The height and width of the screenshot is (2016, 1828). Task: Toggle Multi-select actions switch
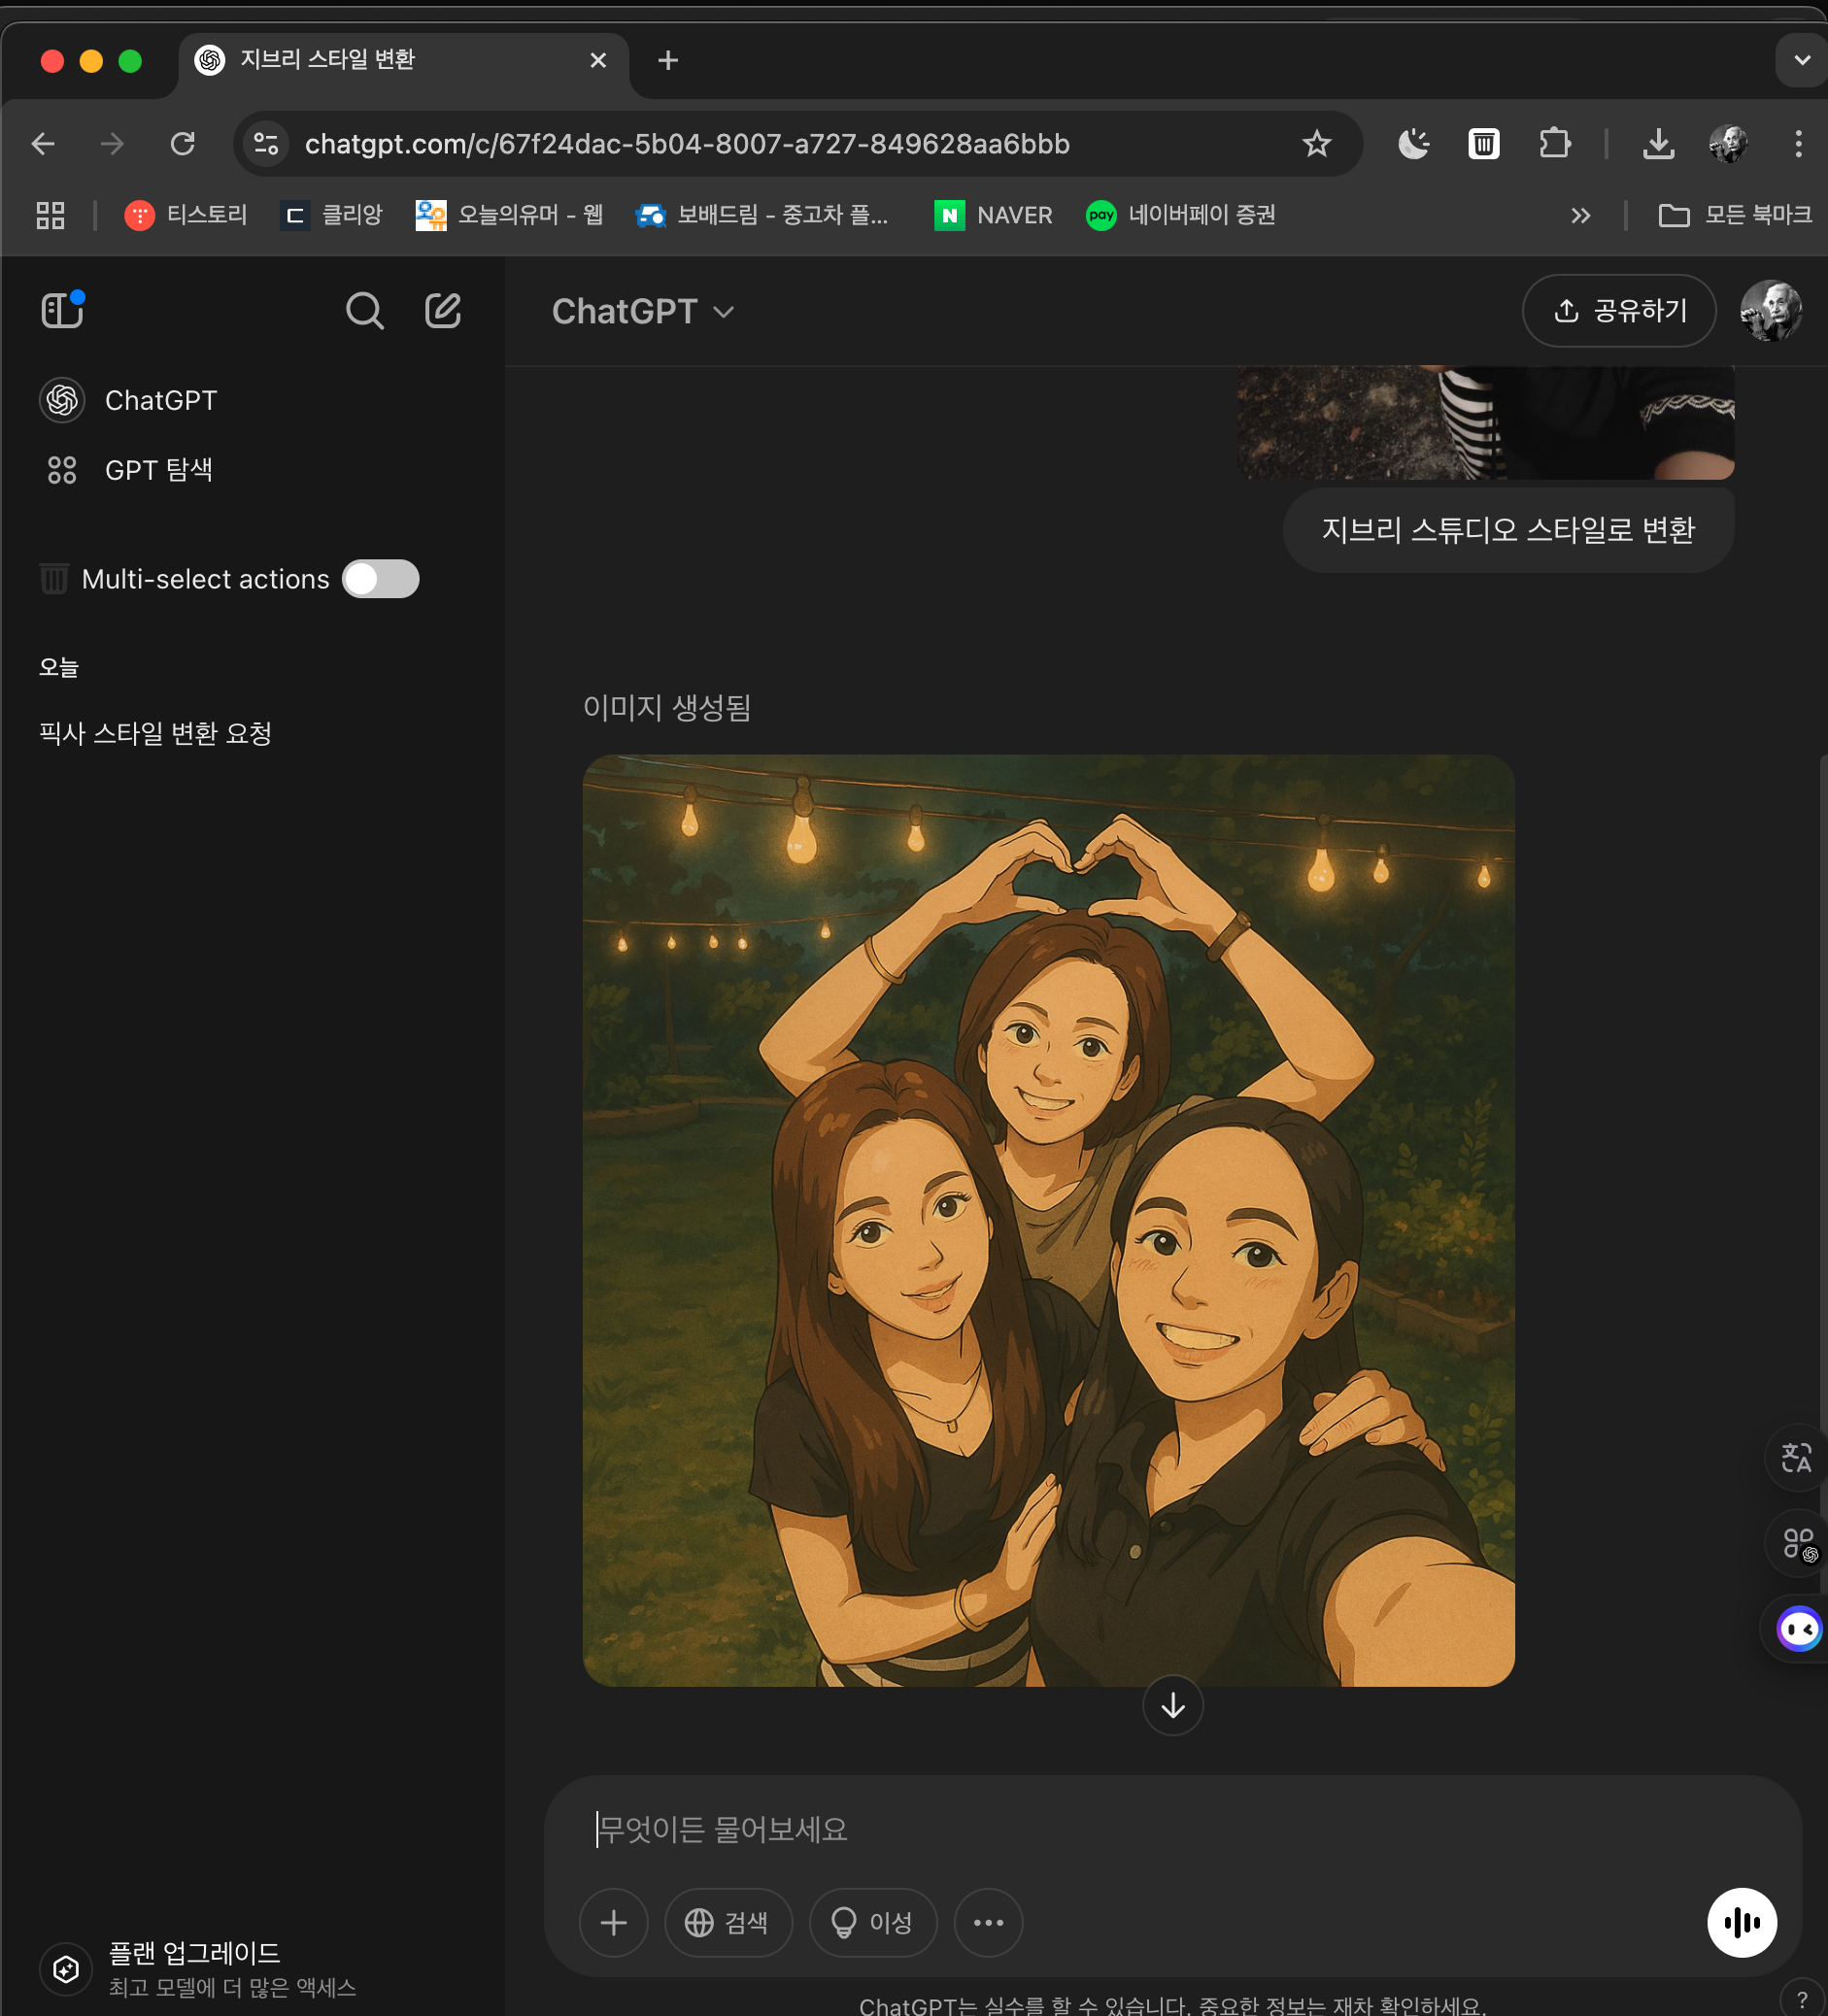coord(380,579)
